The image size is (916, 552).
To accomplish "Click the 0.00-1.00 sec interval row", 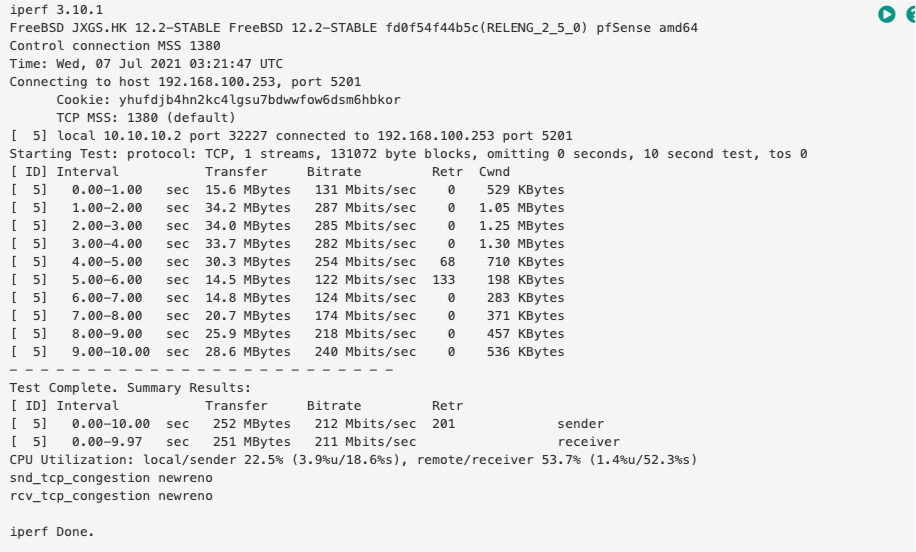I will [x=99, y=190].
